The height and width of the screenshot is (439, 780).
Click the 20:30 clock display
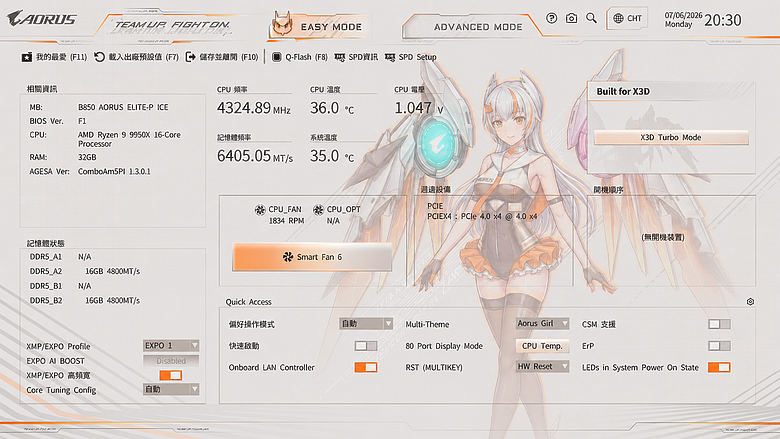tap(723, 20)
